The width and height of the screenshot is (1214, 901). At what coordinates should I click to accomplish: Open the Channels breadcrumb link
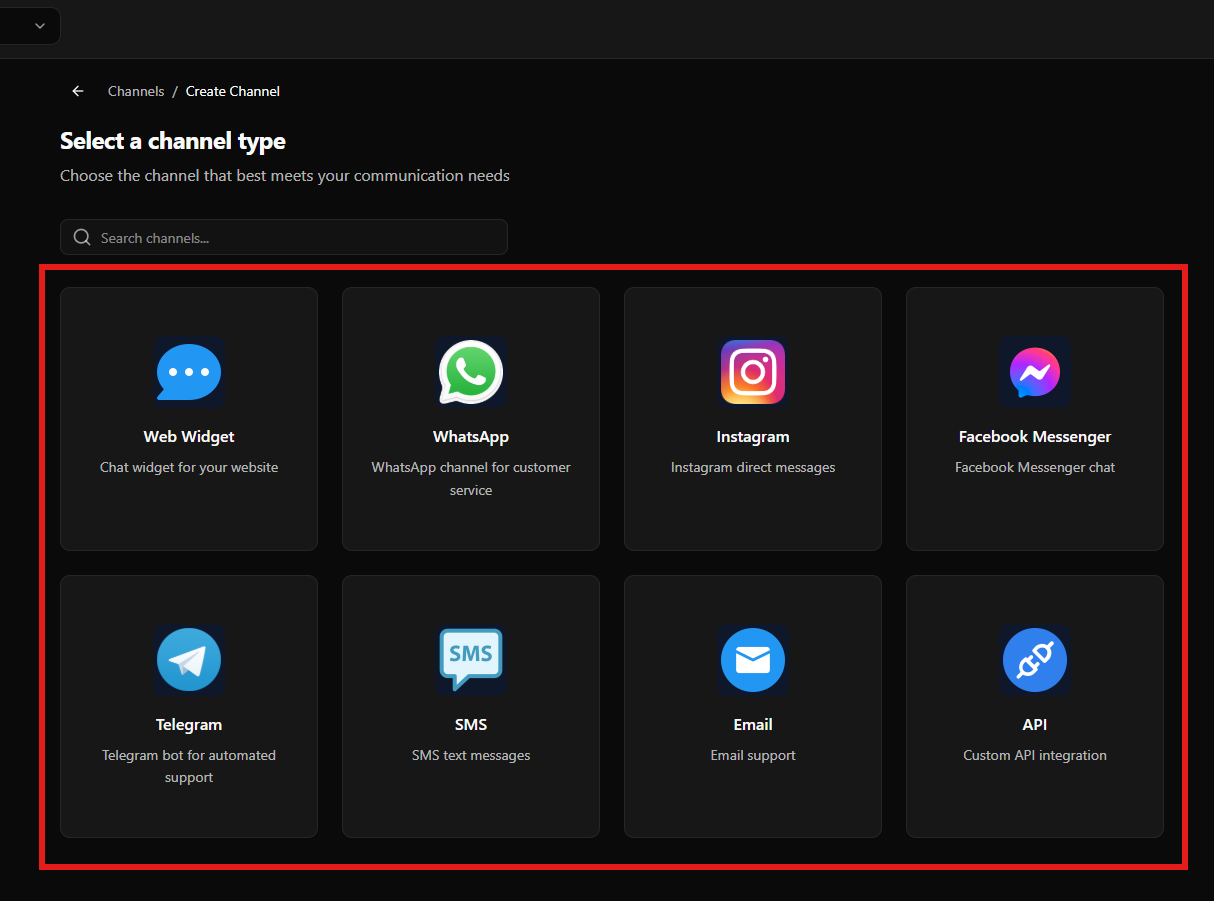click(136, 91)
